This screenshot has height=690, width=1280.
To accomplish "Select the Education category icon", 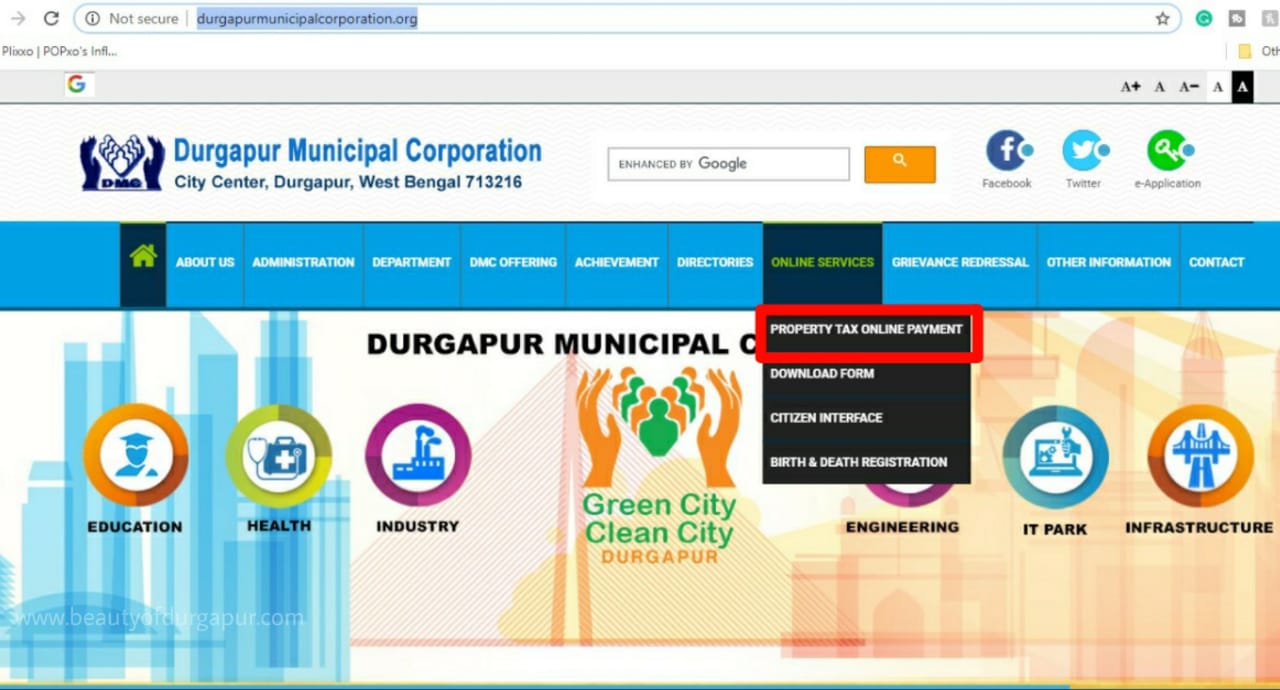I will click(134, 455).
